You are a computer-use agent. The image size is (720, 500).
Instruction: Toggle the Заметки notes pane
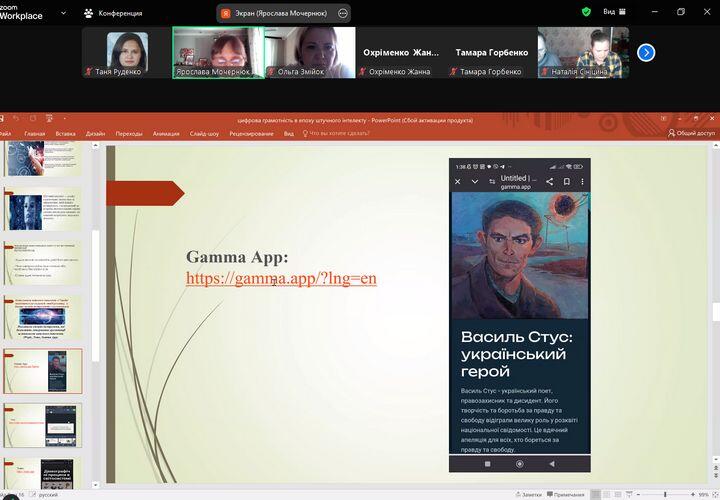pyautogui.click(x=529, y=494)
